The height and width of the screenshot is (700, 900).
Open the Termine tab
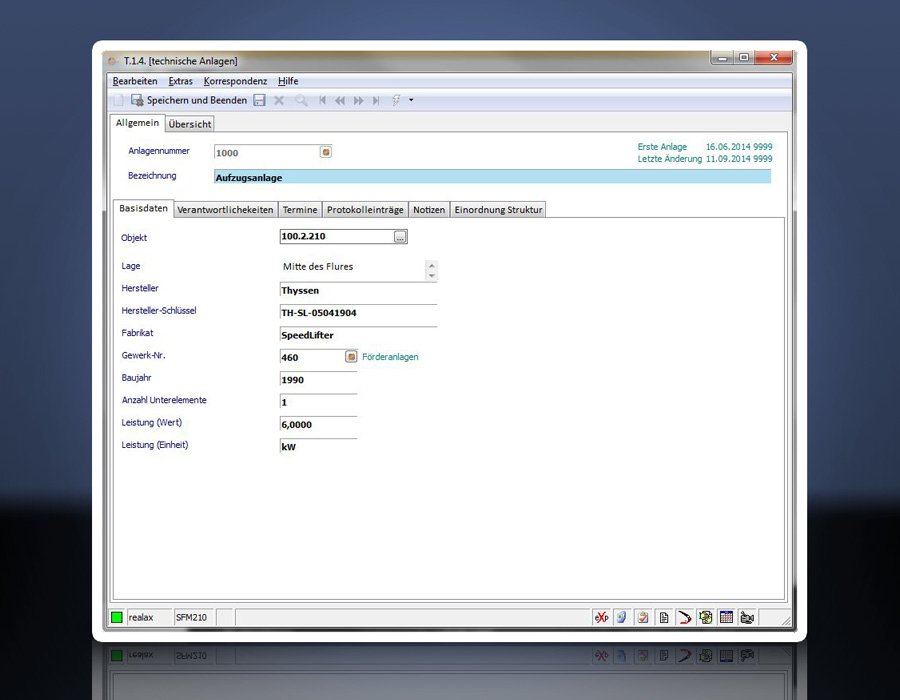click(300, 209)
